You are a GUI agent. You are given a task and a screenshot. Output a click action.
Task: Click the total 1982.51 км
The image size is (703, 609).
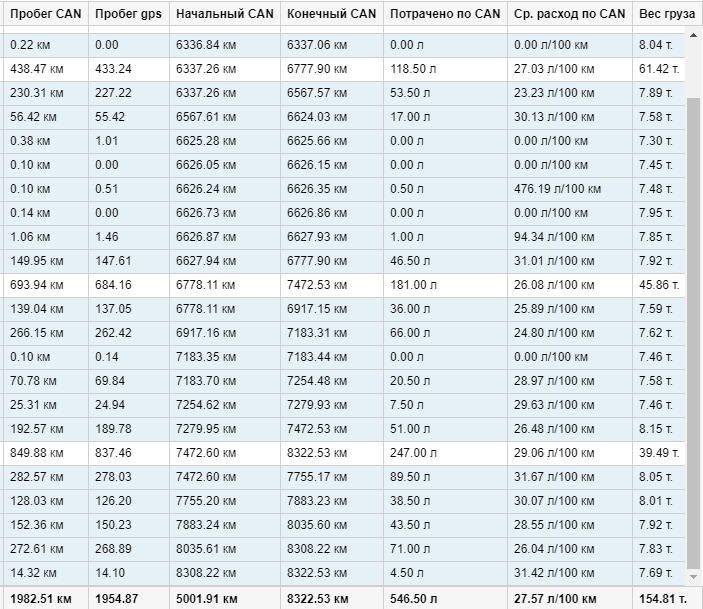[x=40, y=599]
